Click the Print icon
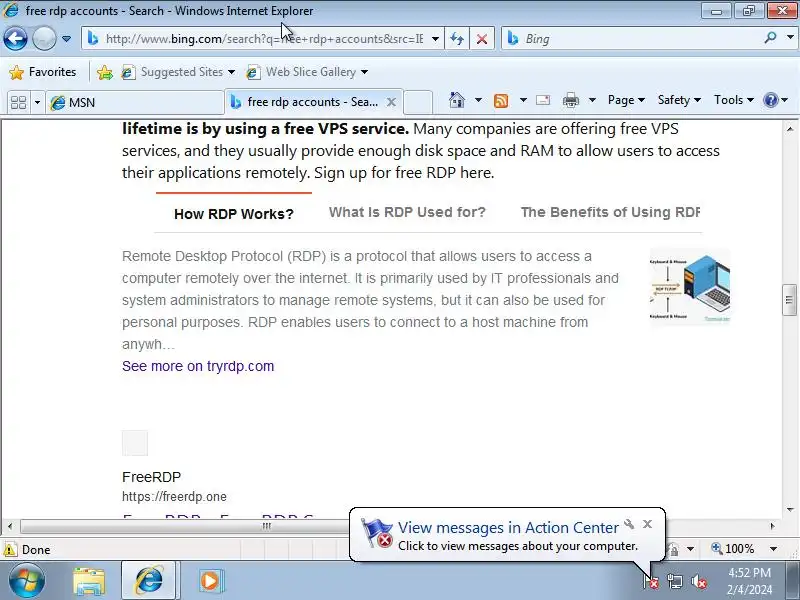This screenshot has height=600, width=800. point(571,101)
